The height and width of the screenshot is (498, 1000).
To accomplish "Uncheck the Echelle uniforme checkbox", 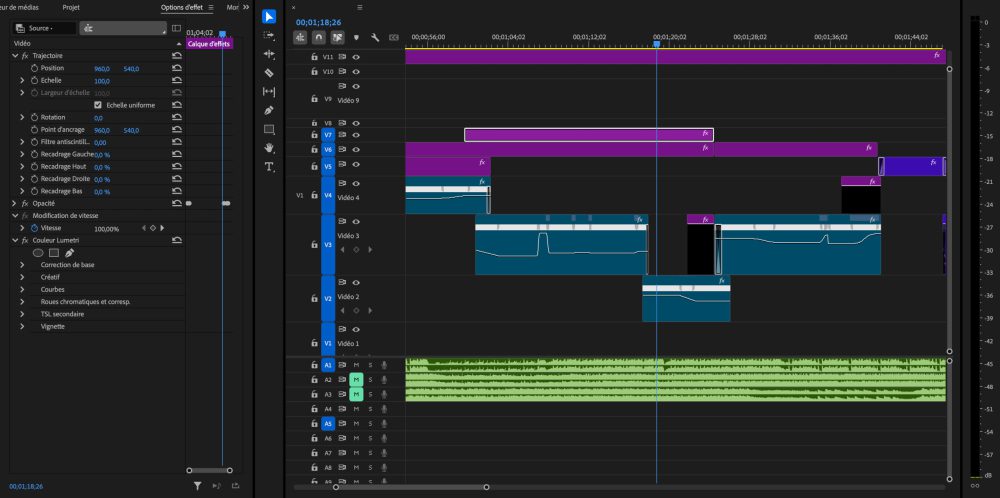I will click(98, 105).
